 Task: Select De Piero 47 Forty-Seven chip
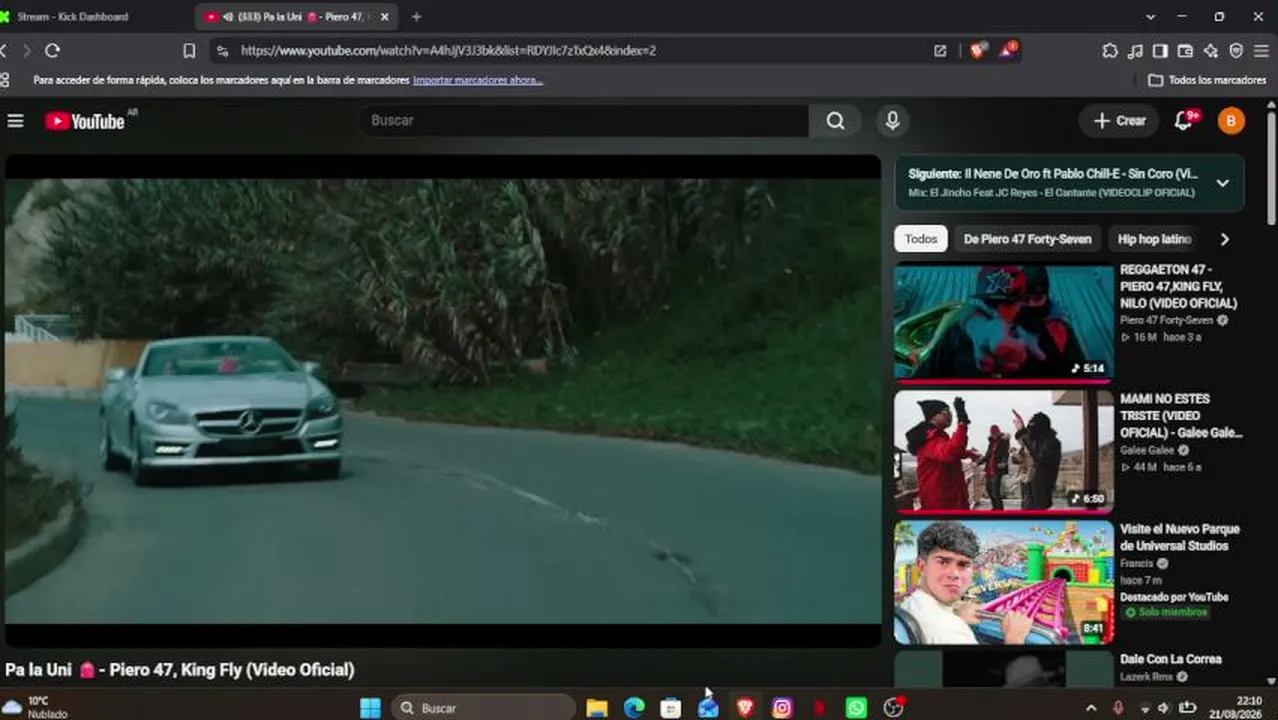click(x=1027, y=239)
